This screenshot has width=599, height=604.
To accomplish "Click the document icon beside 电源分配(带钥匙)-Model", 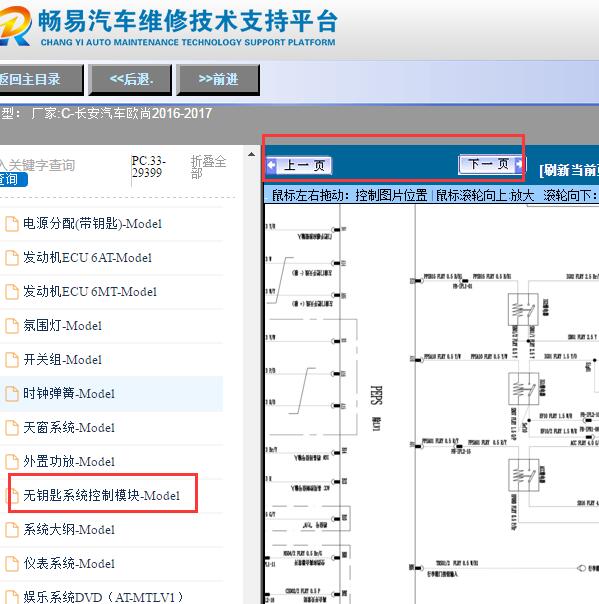I will (x=12, y=224).
